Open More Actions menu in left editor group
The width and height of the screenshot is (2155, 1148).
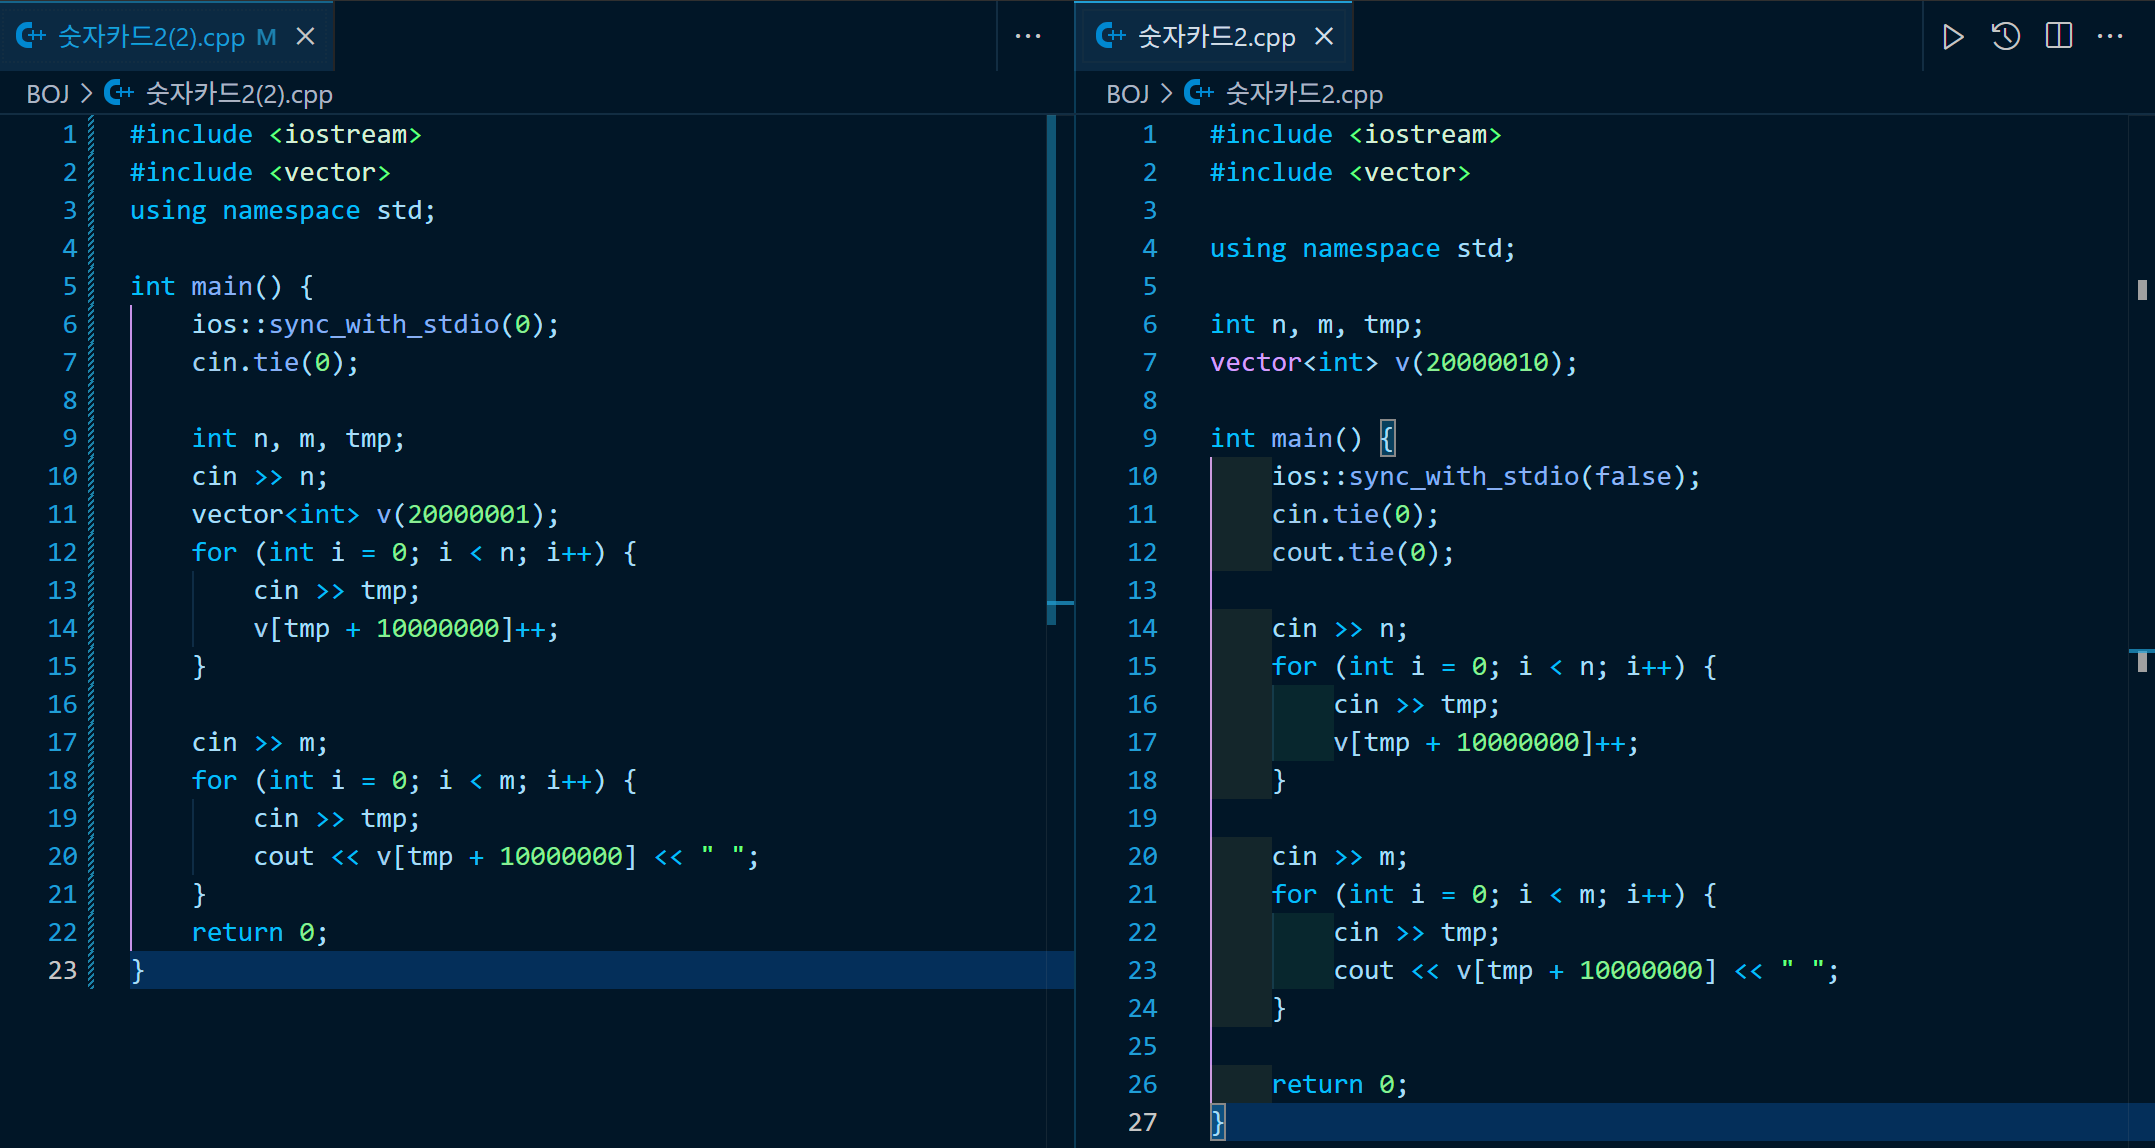click(1028, 37)
